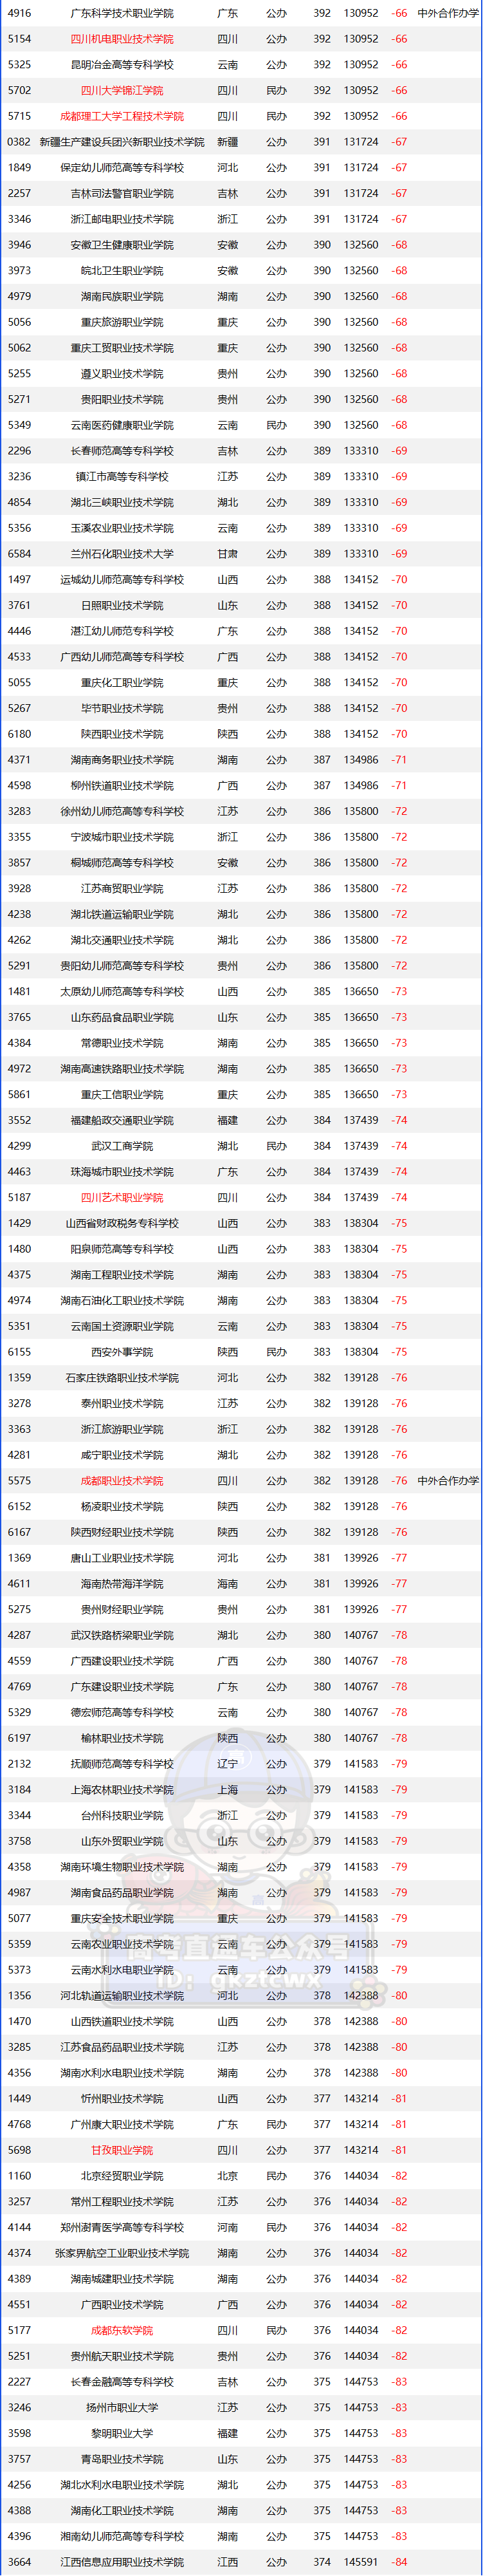Image resolution: width=483 pixels, height=2576 pixels.
Task: Click school name 遵义职业技术学院
Action: tap(122, 373)
